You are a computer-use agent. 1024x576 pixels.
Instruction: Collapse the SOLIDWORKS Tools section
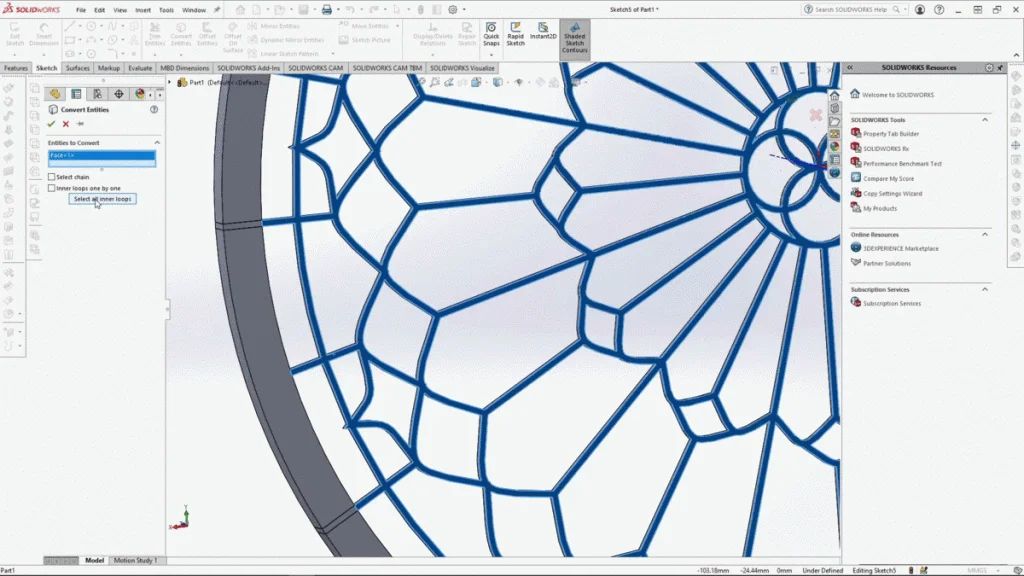[x=985, y=119]
